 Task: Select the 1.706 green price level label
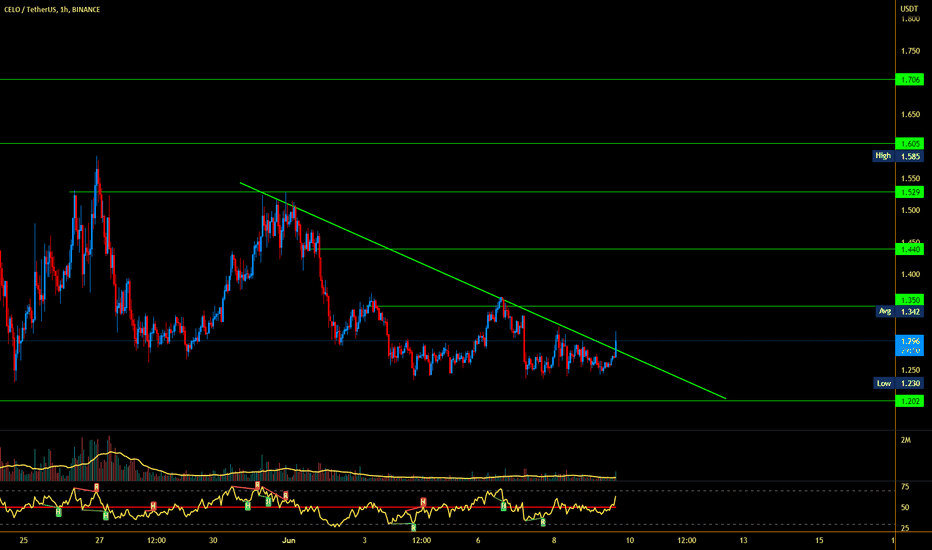909,80
